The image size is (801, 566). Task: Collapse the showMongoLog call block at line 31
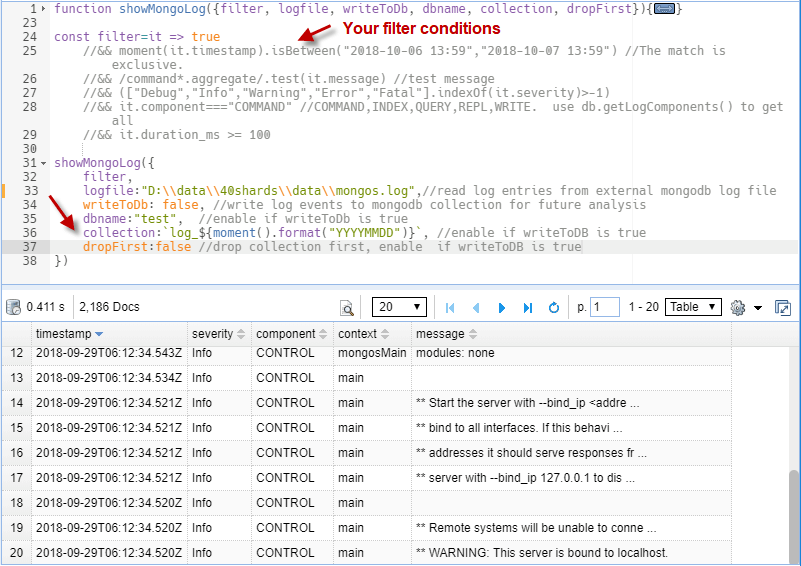(44, 163)
